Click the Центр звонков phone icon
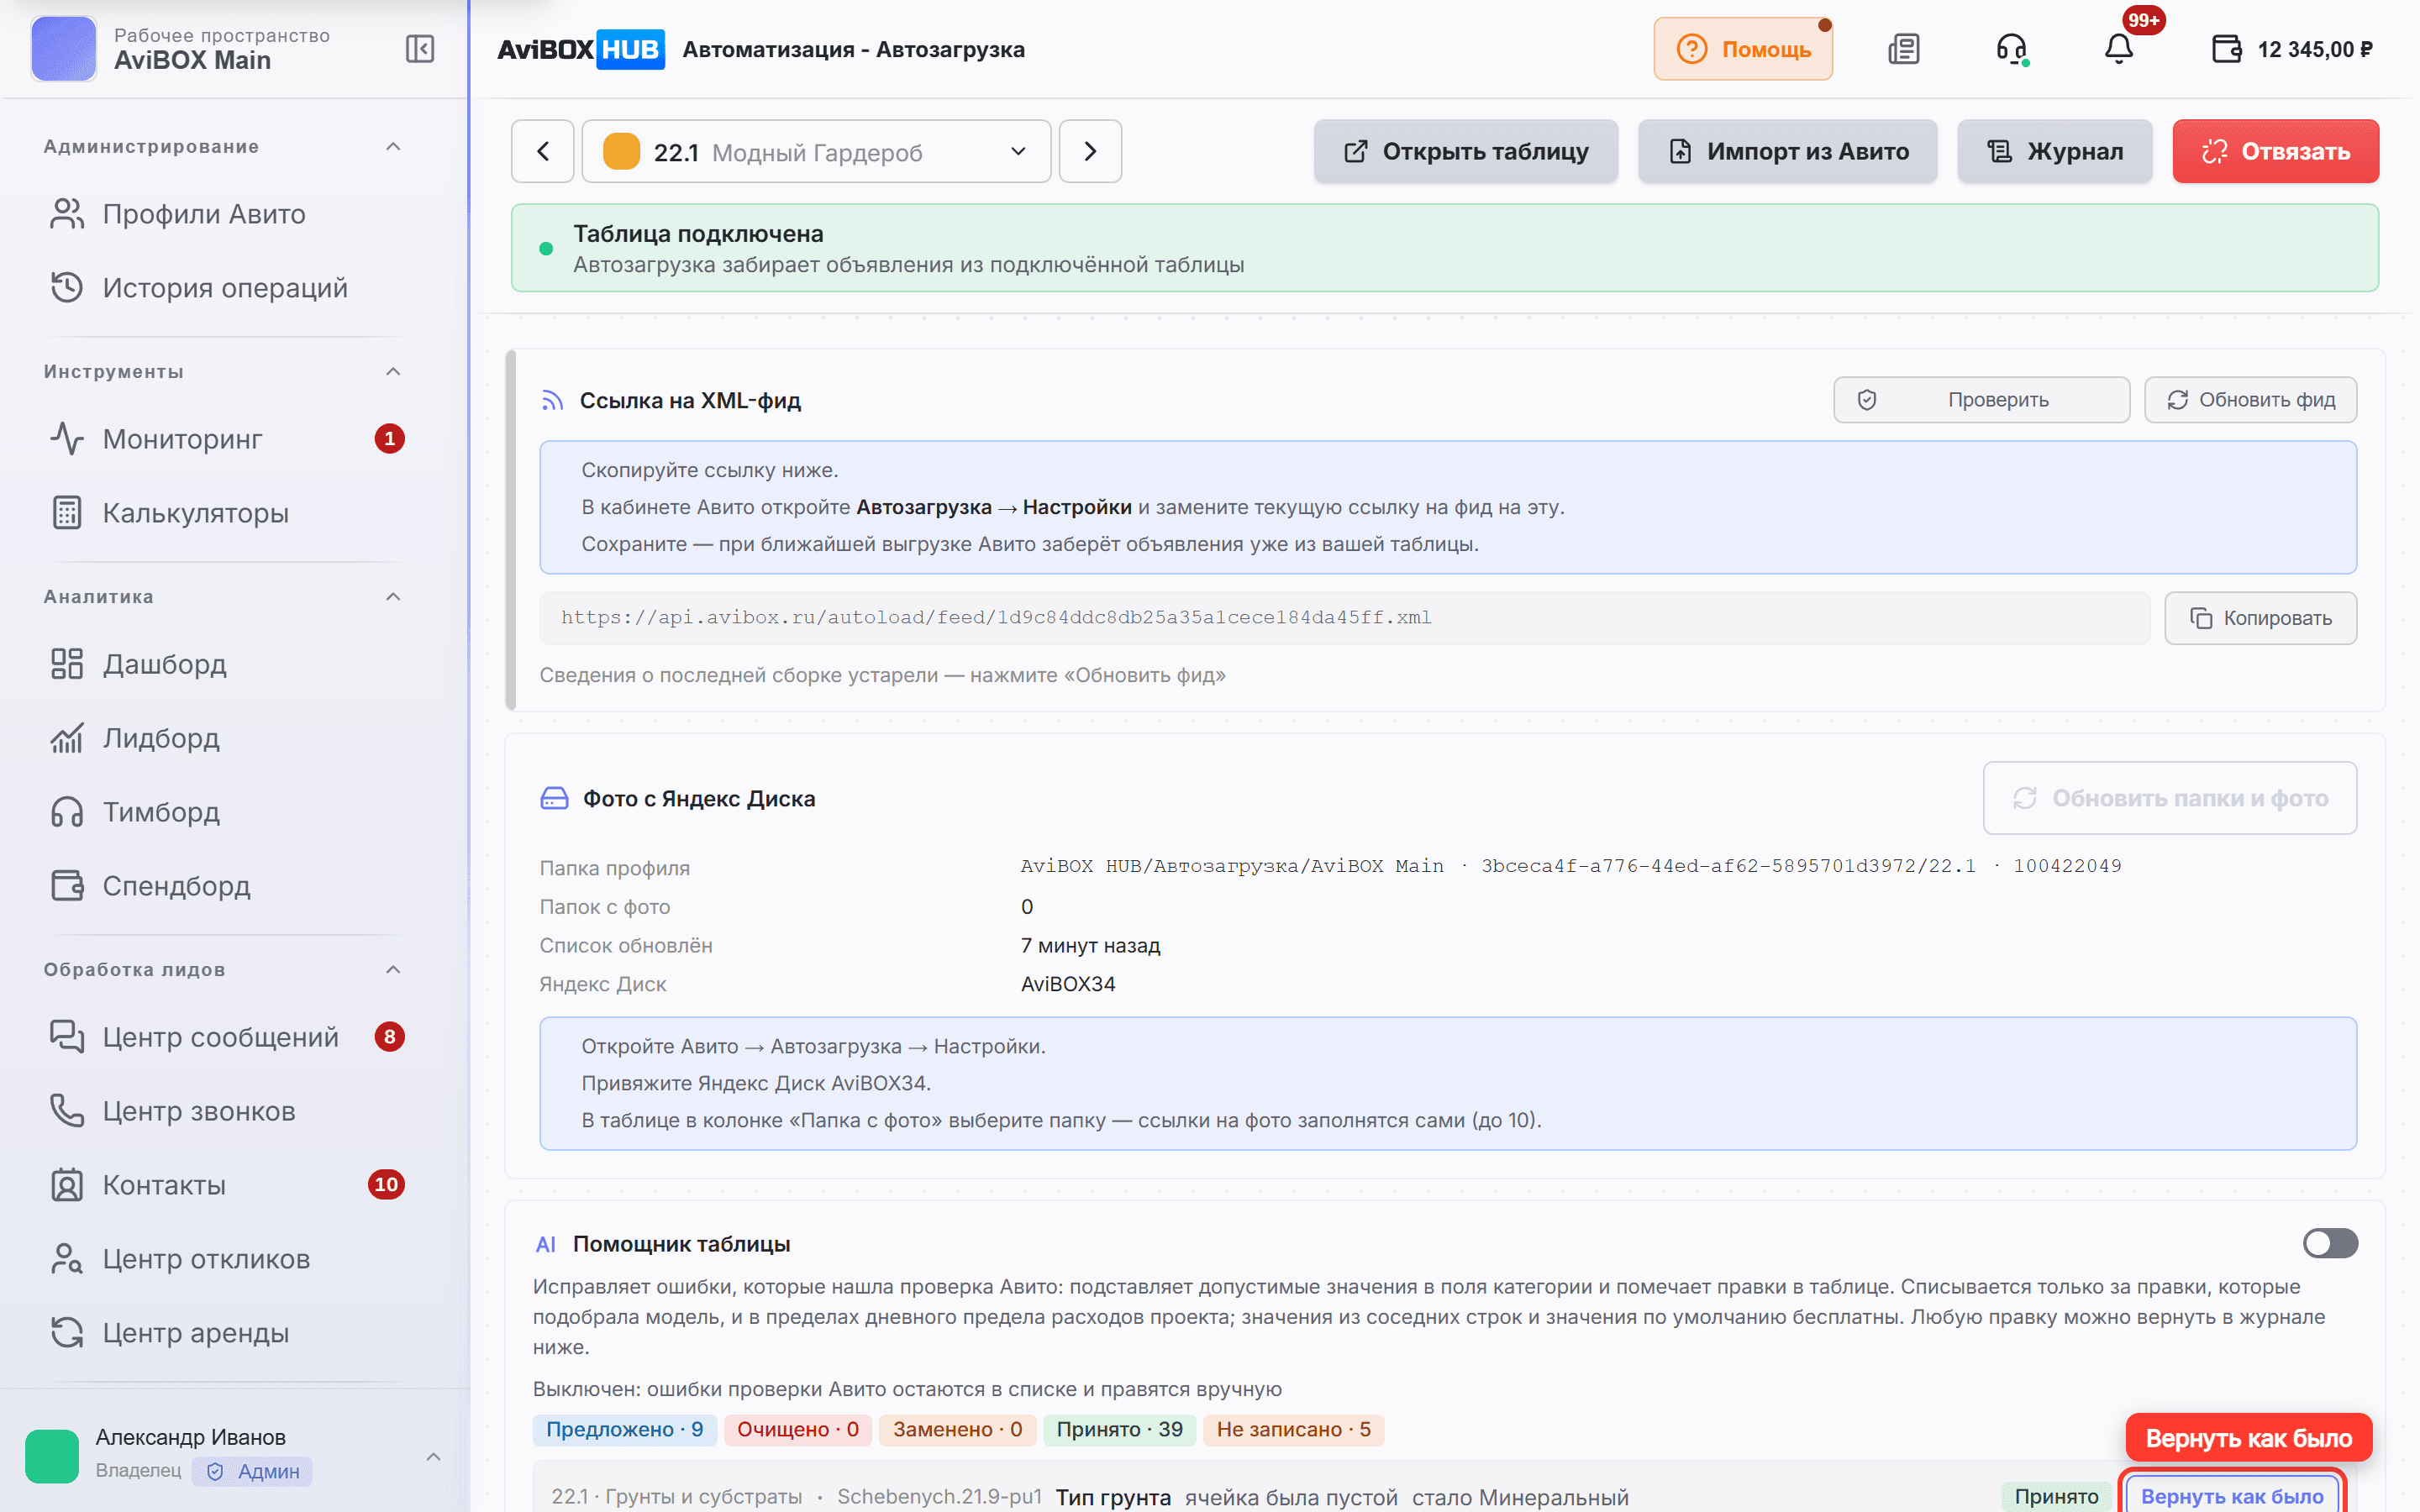 pos(67,1111)
